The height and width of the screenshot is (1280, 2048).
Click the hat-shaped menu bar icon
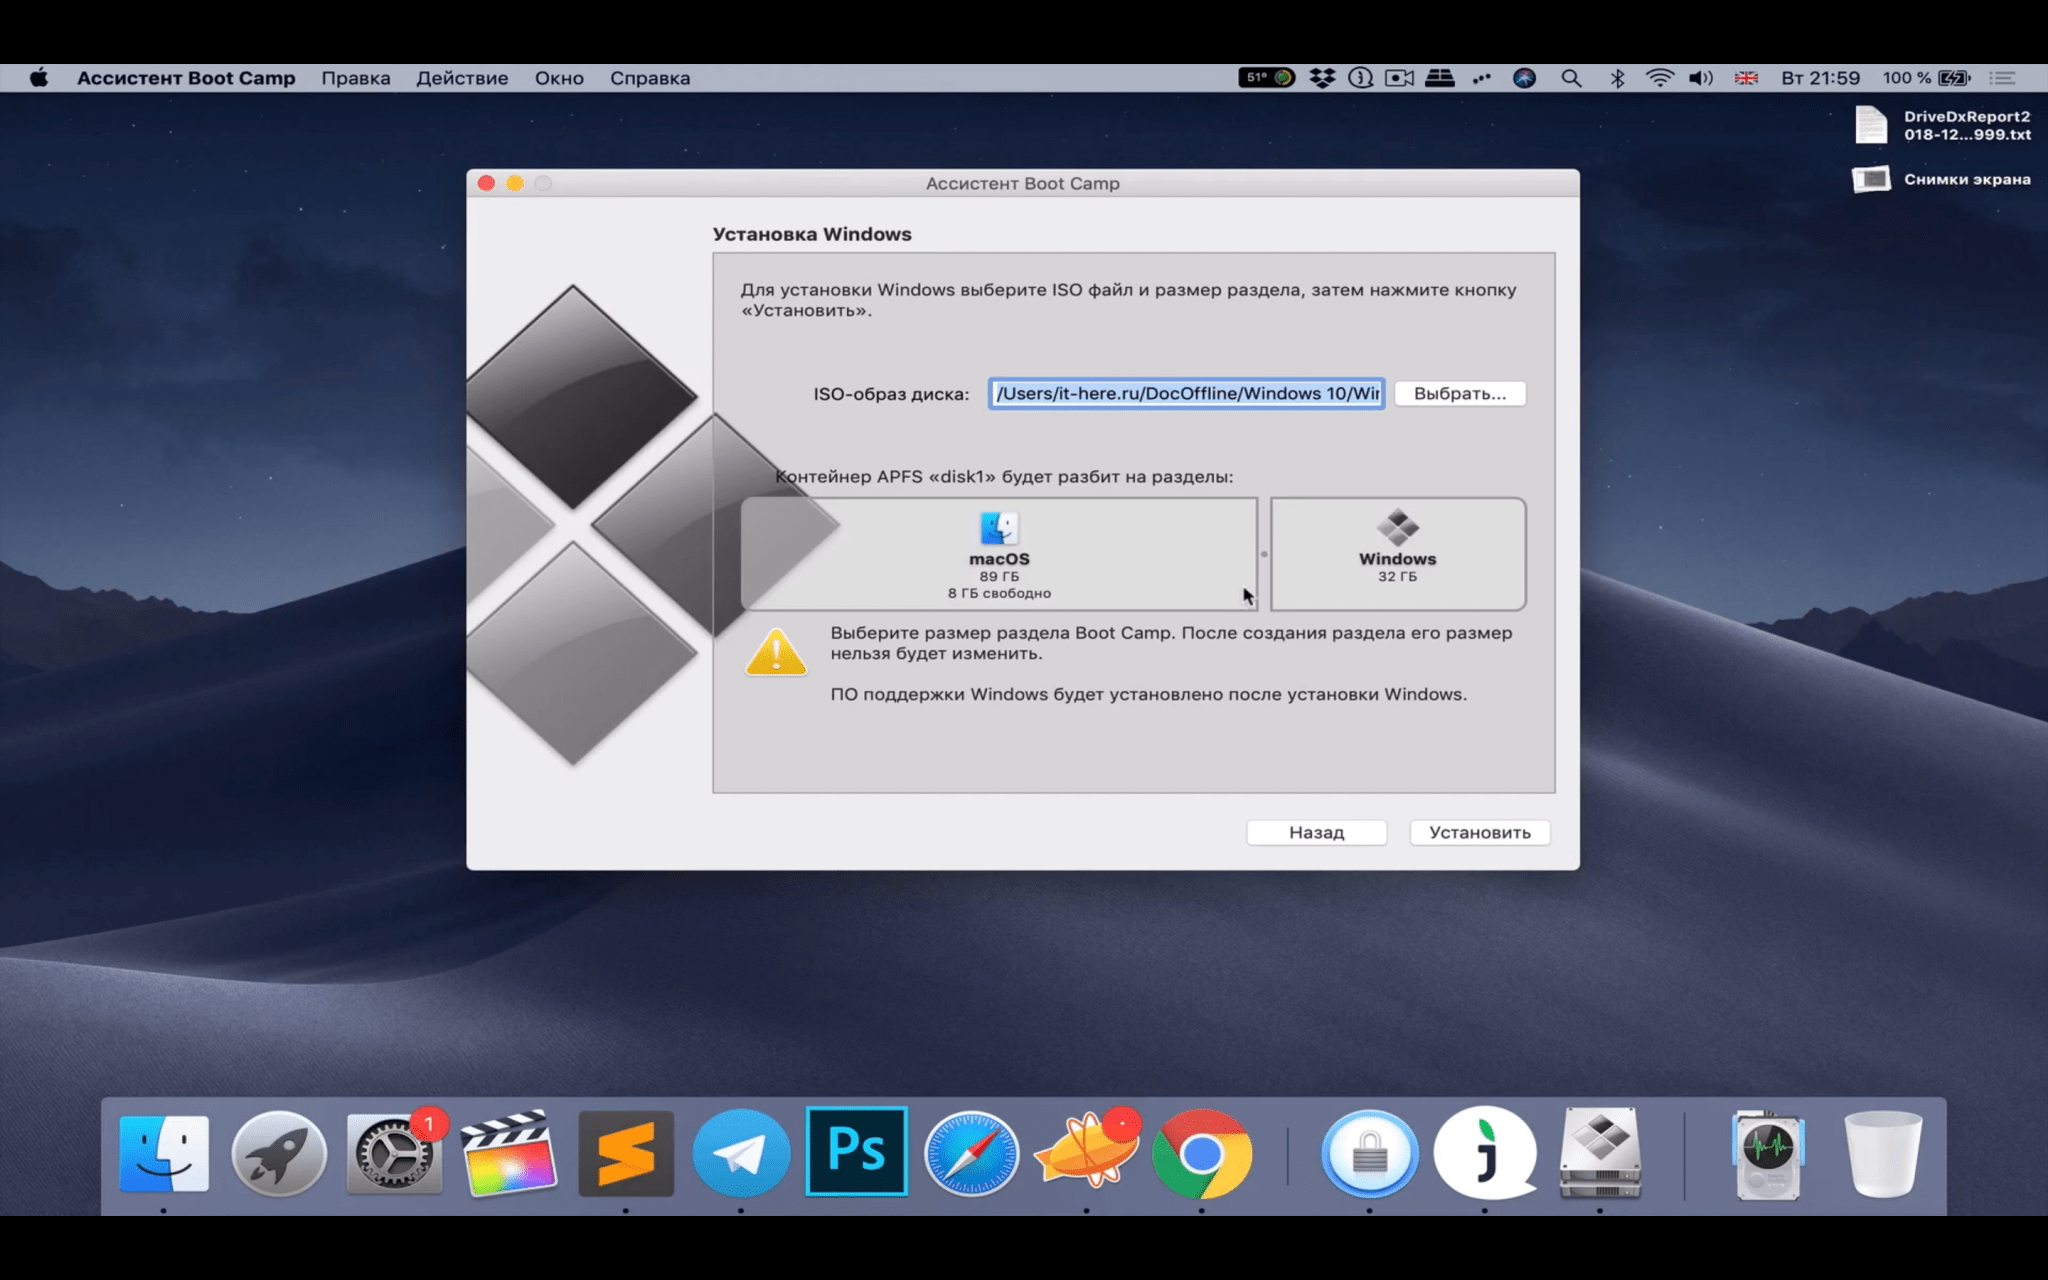pyautogui.click(x=1440, y=78)
